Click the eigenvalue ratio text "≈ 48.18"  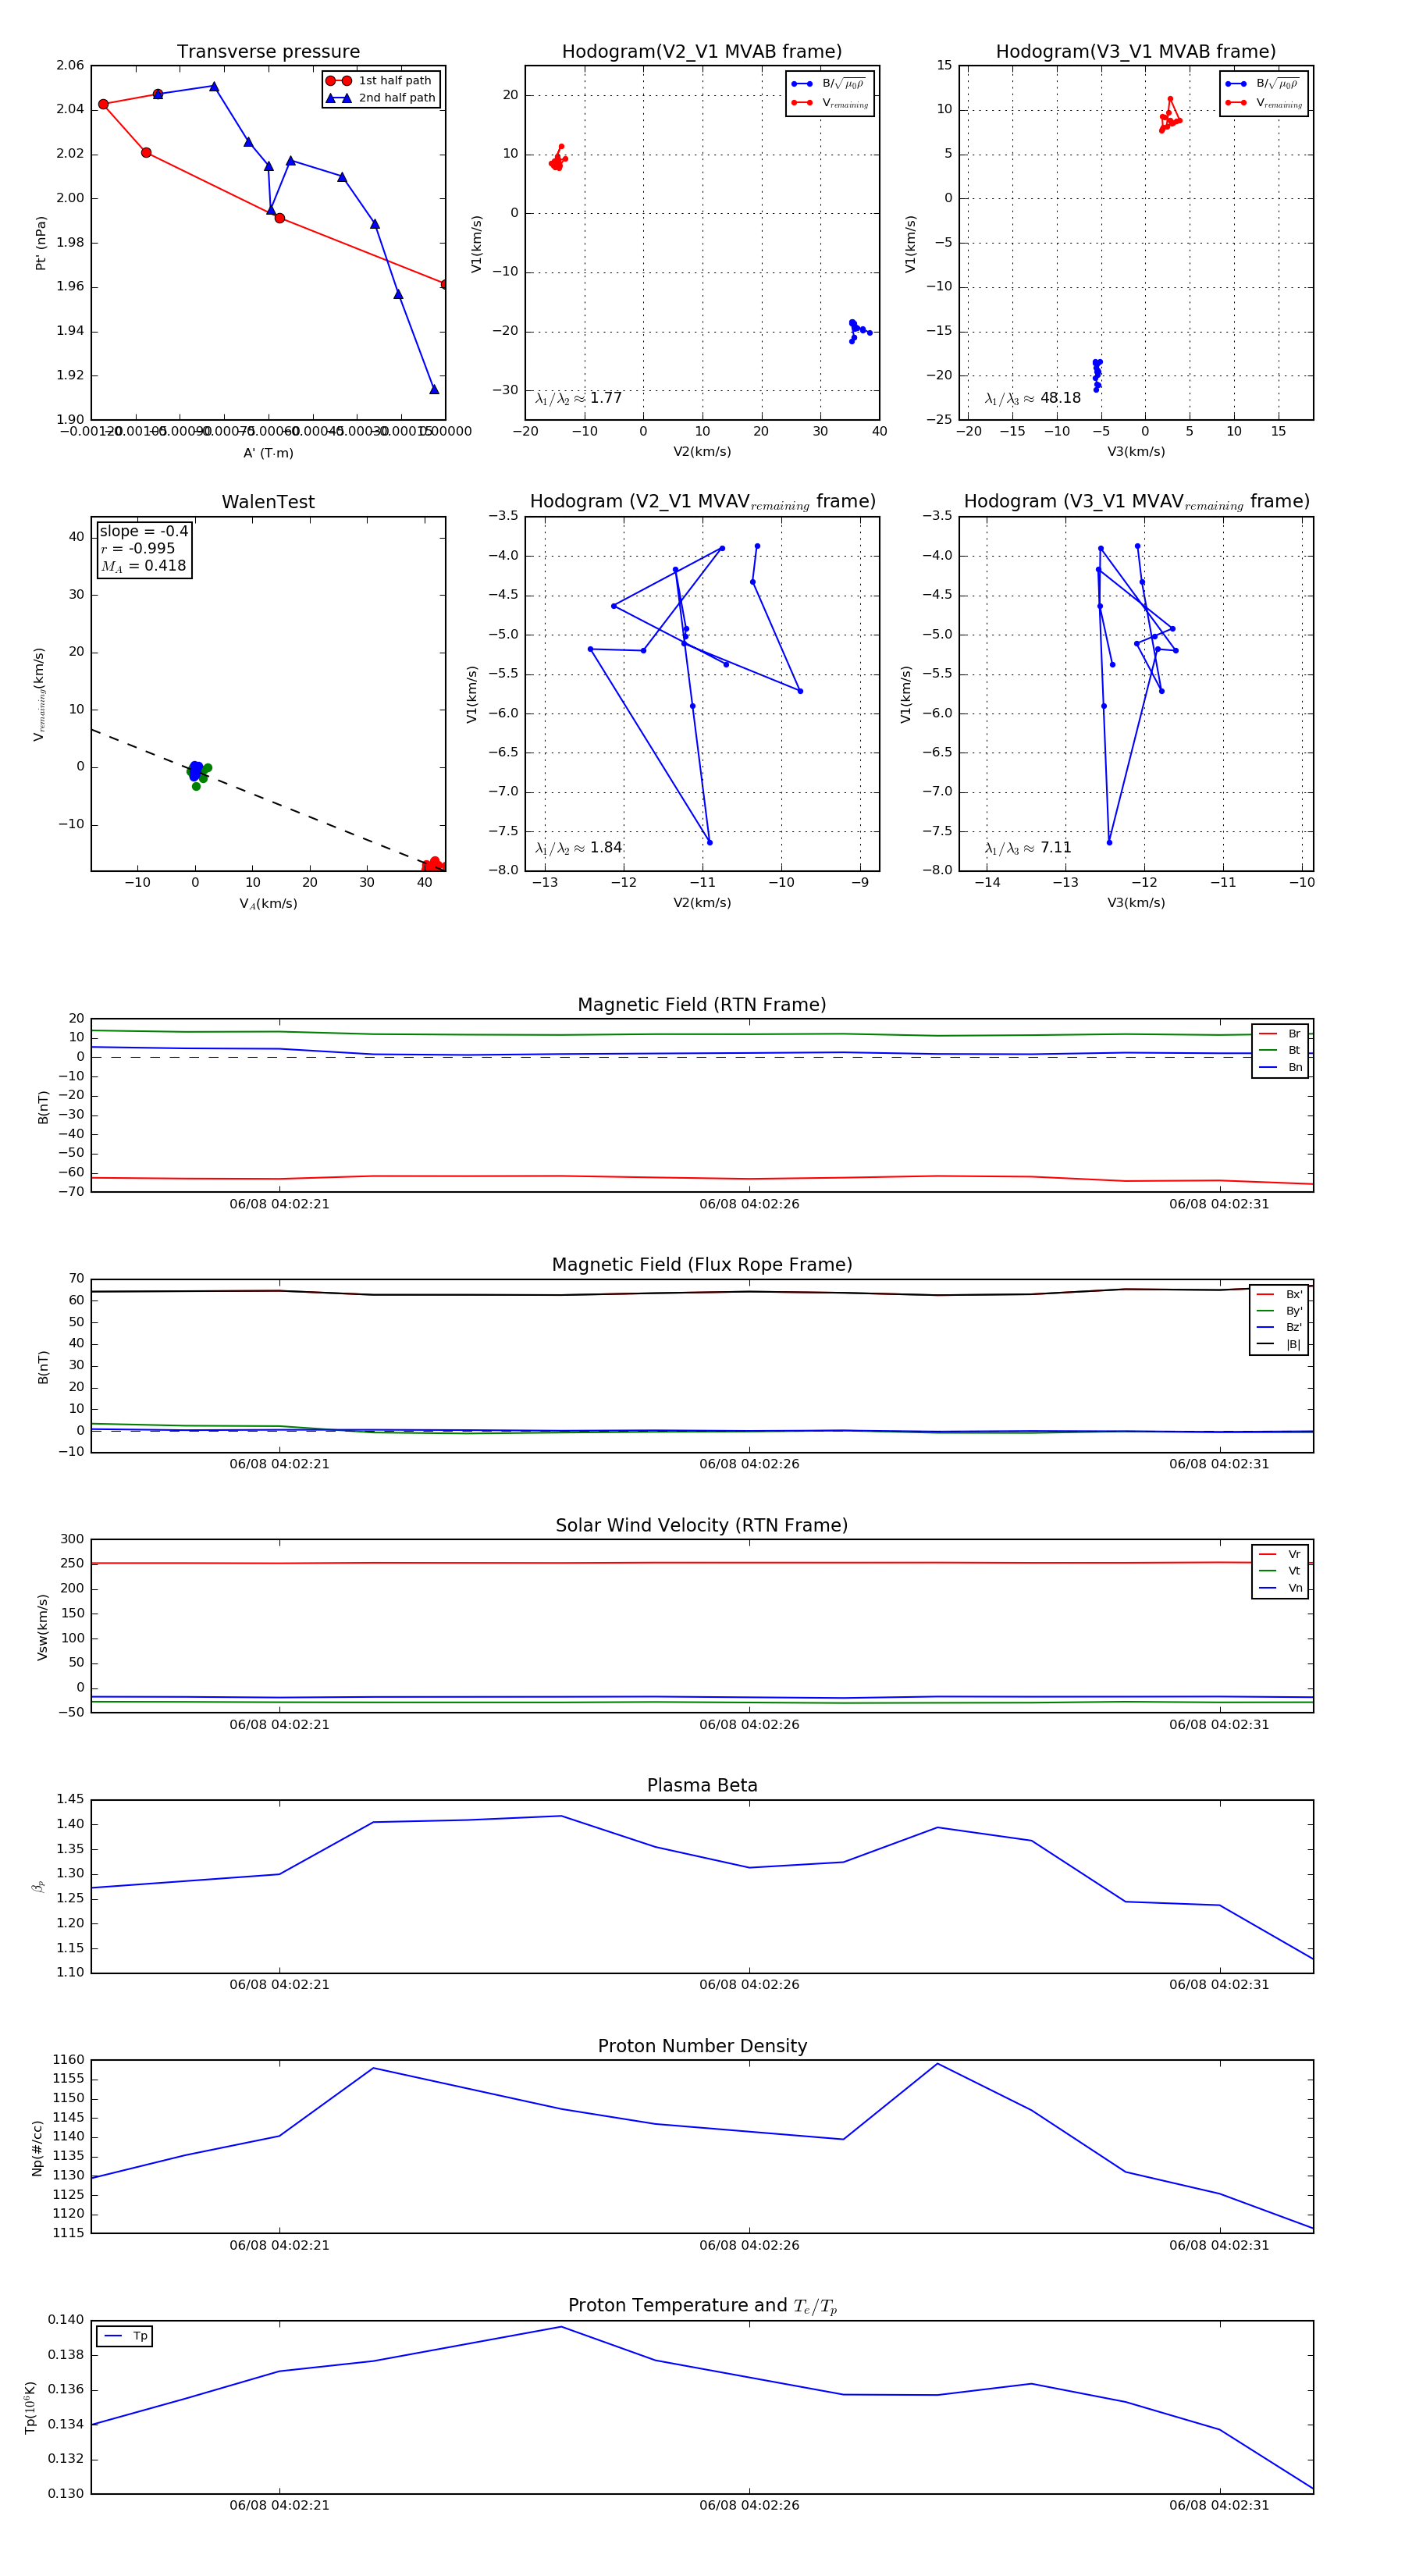pos(1032,398)
